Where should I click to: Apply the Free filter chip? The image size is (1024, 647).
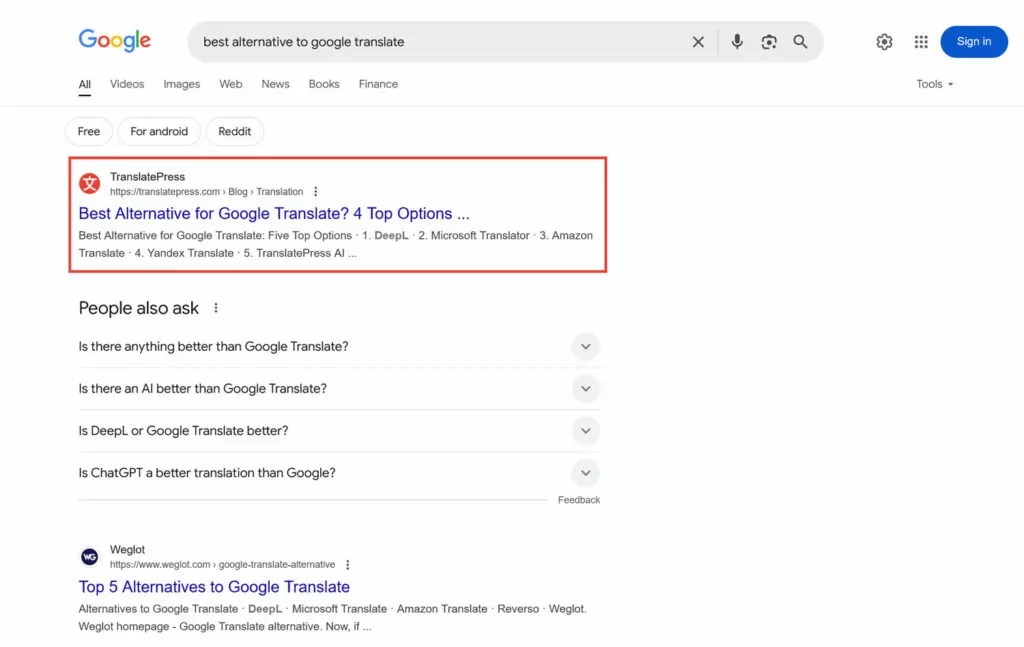coord(89,131)
